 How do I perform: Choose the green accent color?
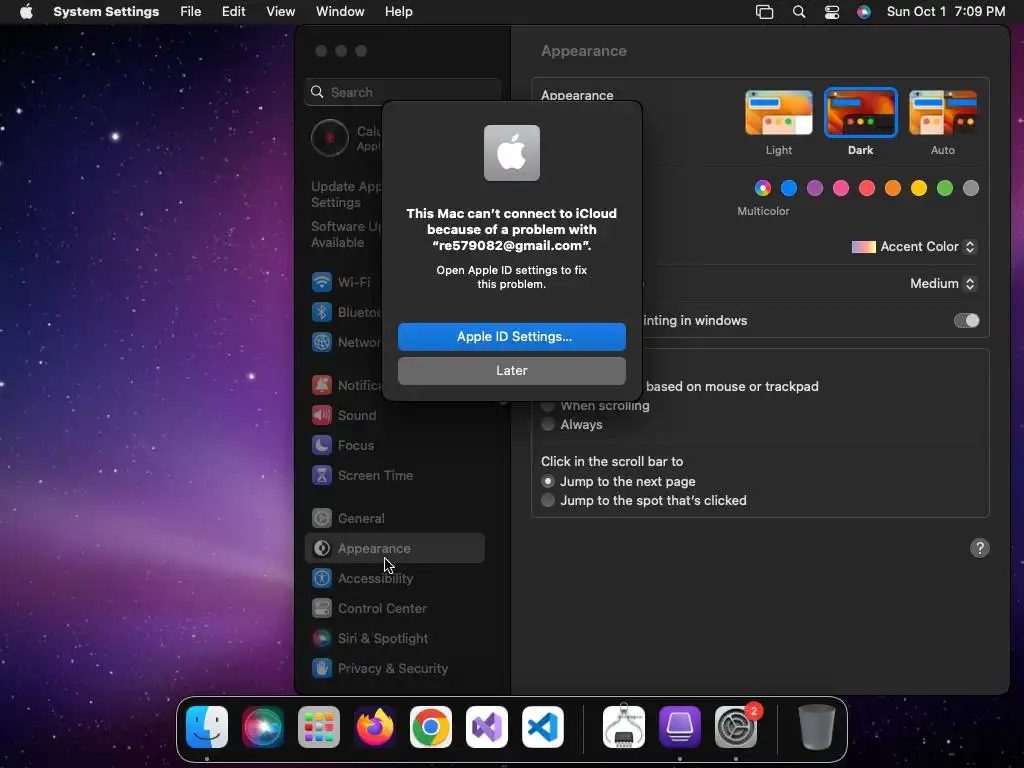pyautogui.click(x=945, y=188)
